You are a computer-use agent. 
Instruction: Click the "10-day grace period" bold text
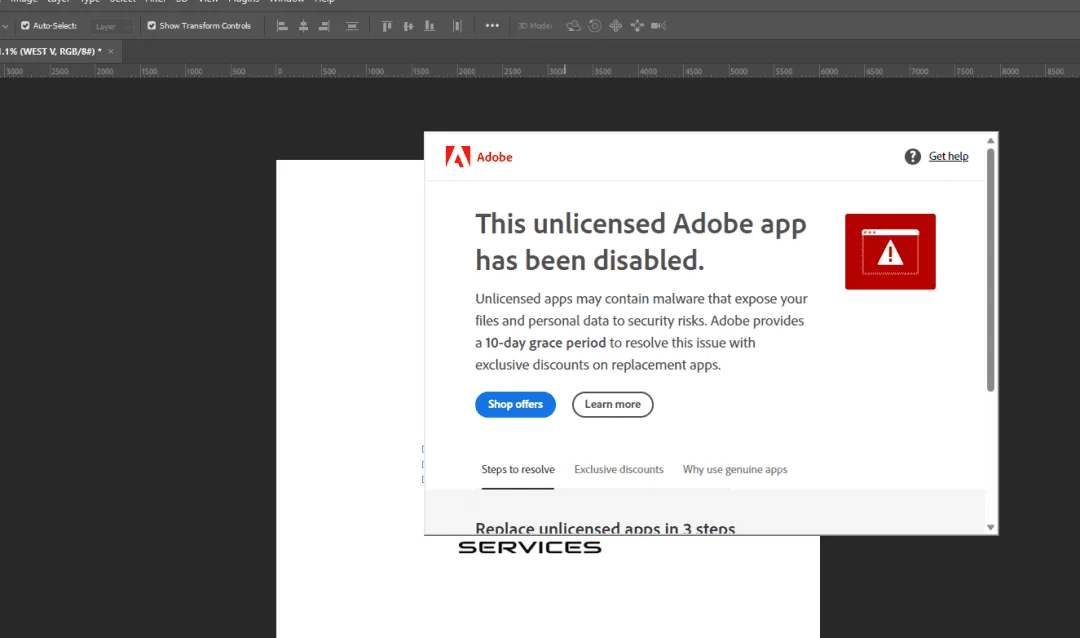(546, 342)
